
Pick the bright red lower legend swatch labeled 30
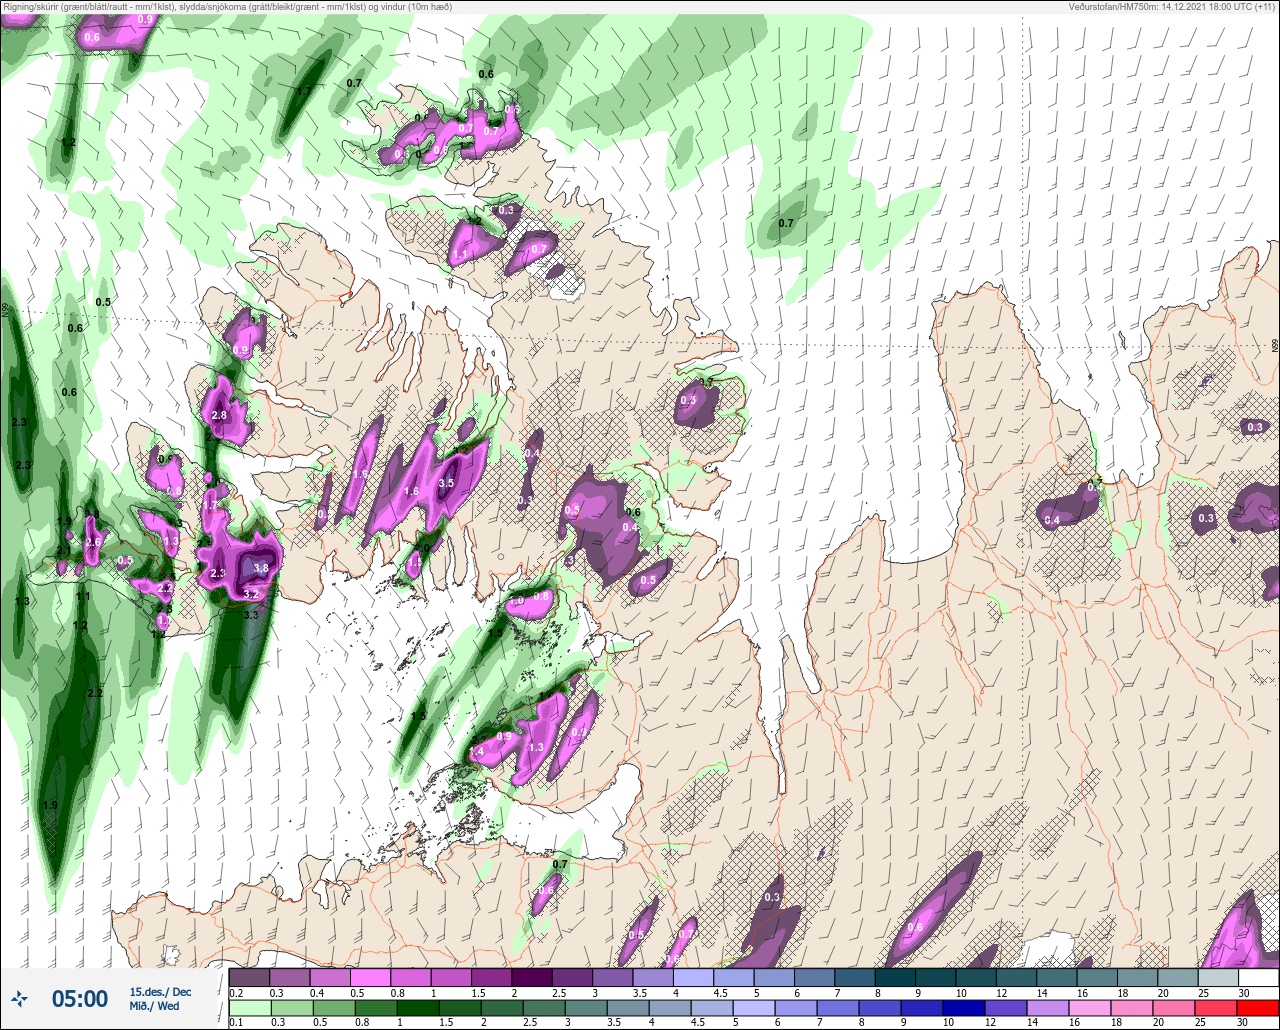click(x=1258, y=1007)
